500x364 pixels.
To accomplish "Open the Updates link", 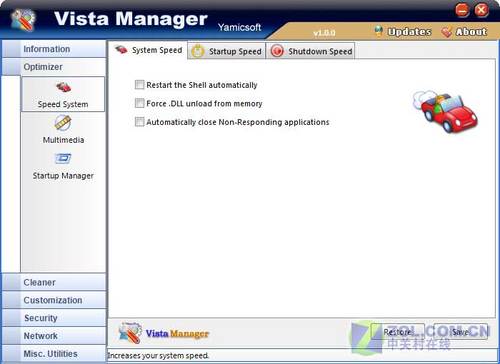I will tap(409, 32).
